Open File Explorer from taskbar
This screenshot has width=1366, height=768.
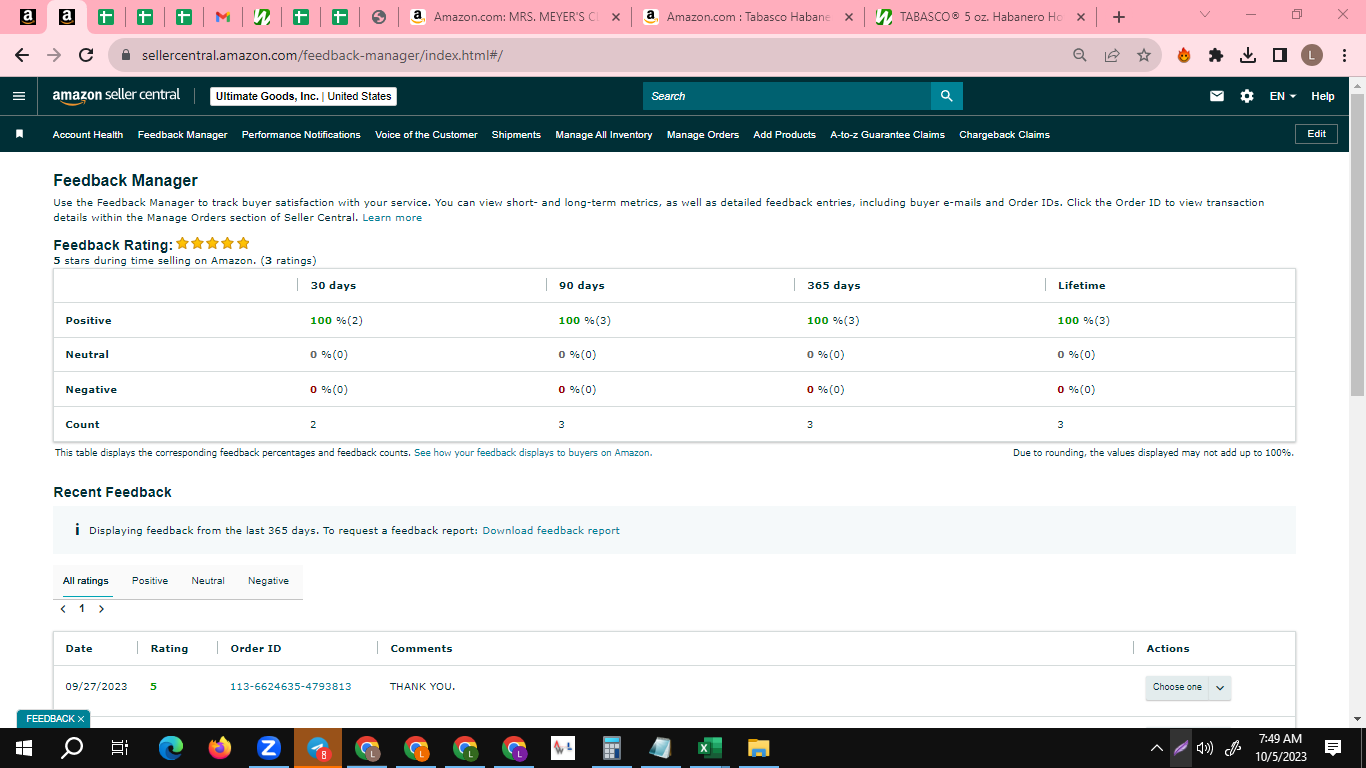pos(758,747)
